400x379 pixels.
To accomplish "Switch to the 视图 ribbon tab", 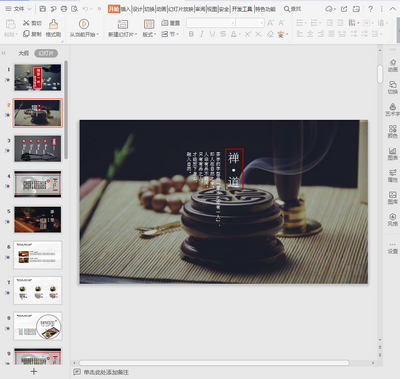I will pos(212,9).
